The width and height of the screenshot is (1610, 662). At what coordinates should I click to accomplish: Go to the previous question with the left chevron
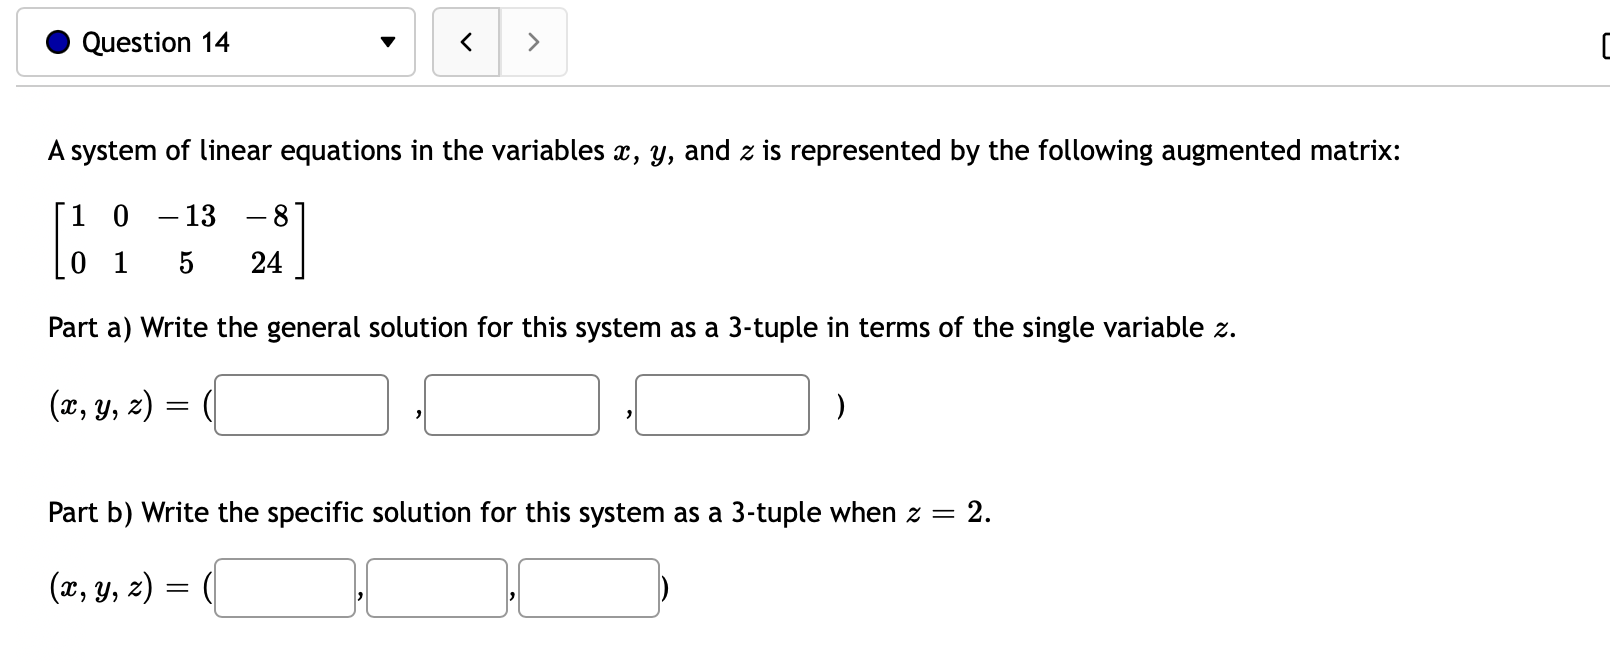pos(466,42)
